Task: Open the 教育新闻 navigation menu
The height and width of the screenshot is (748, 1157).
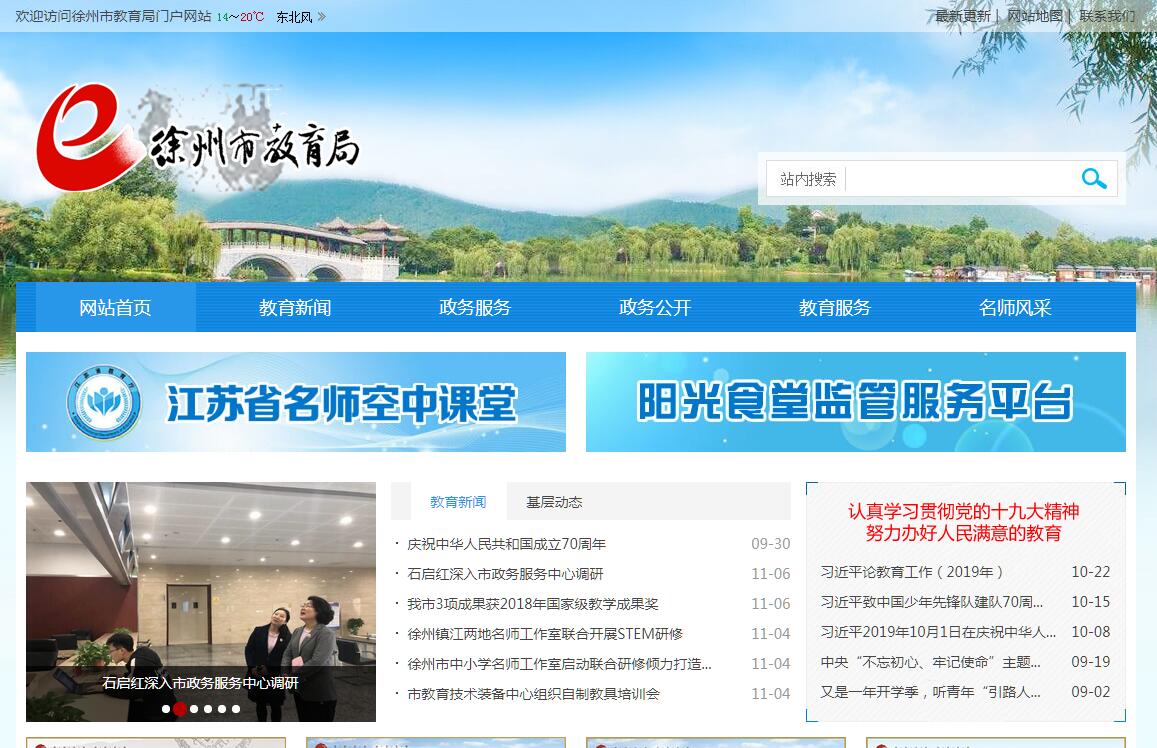Action: [295, 308]
